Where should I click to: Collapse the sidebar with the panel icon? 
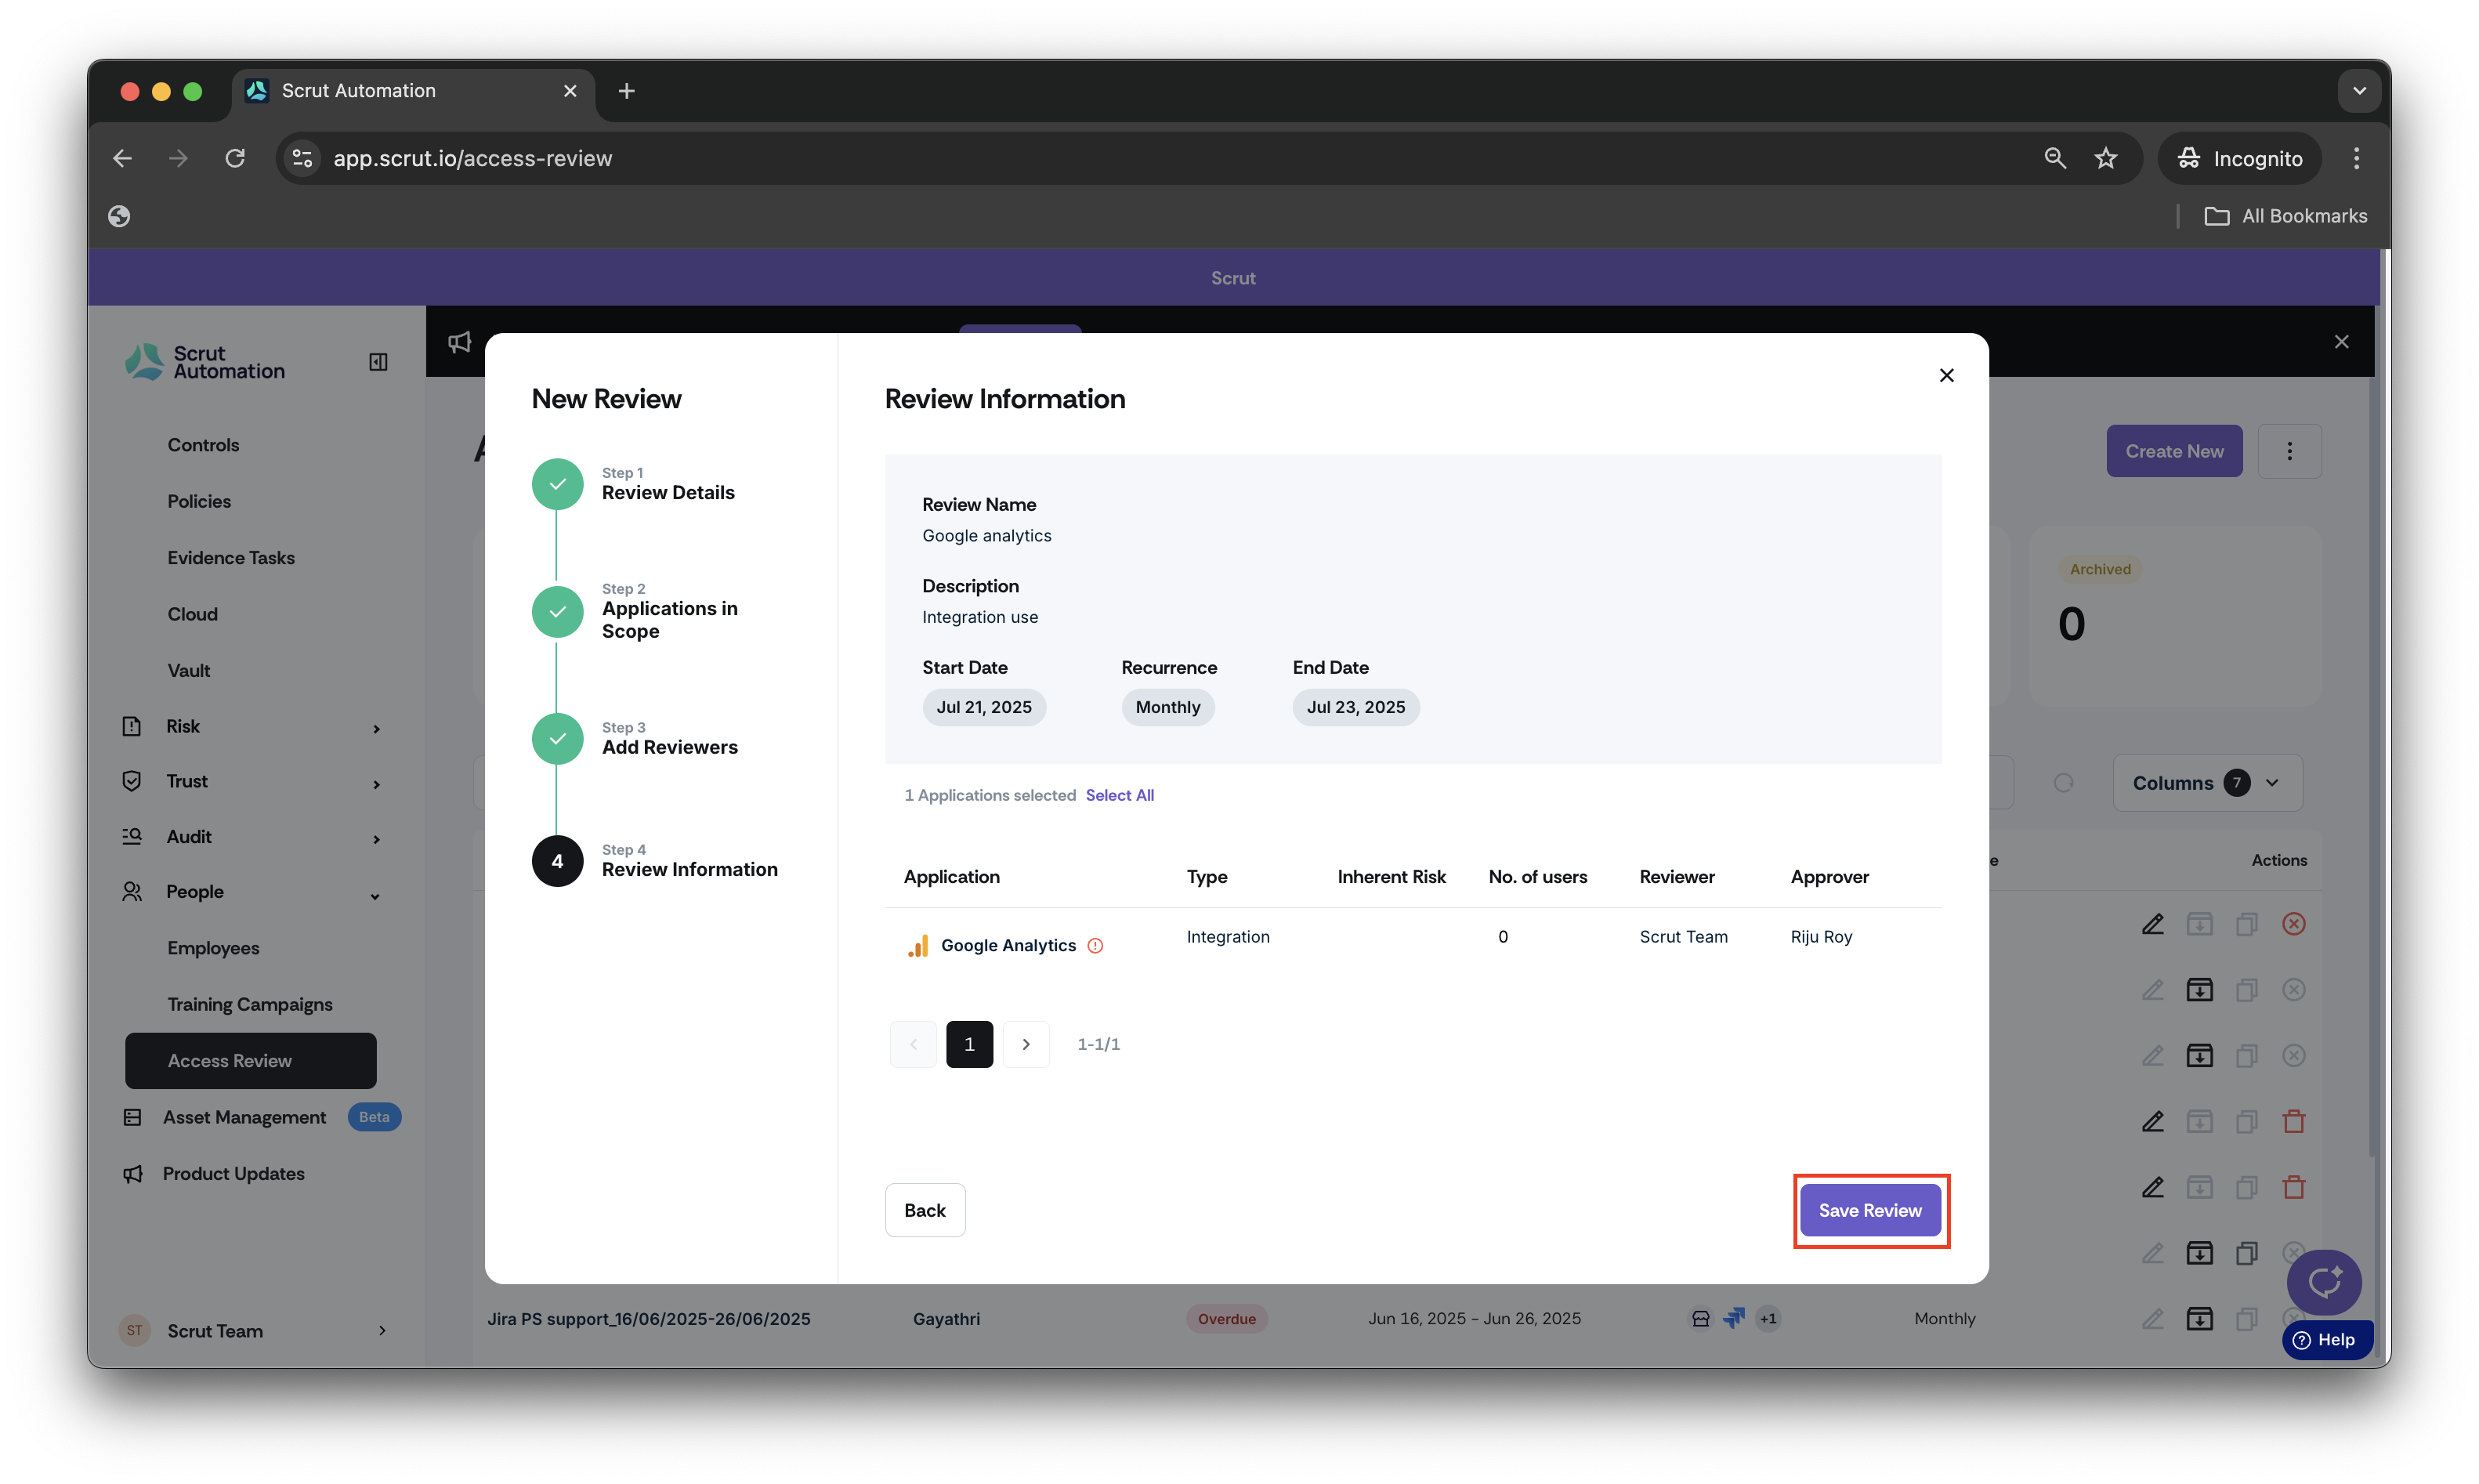378,362
